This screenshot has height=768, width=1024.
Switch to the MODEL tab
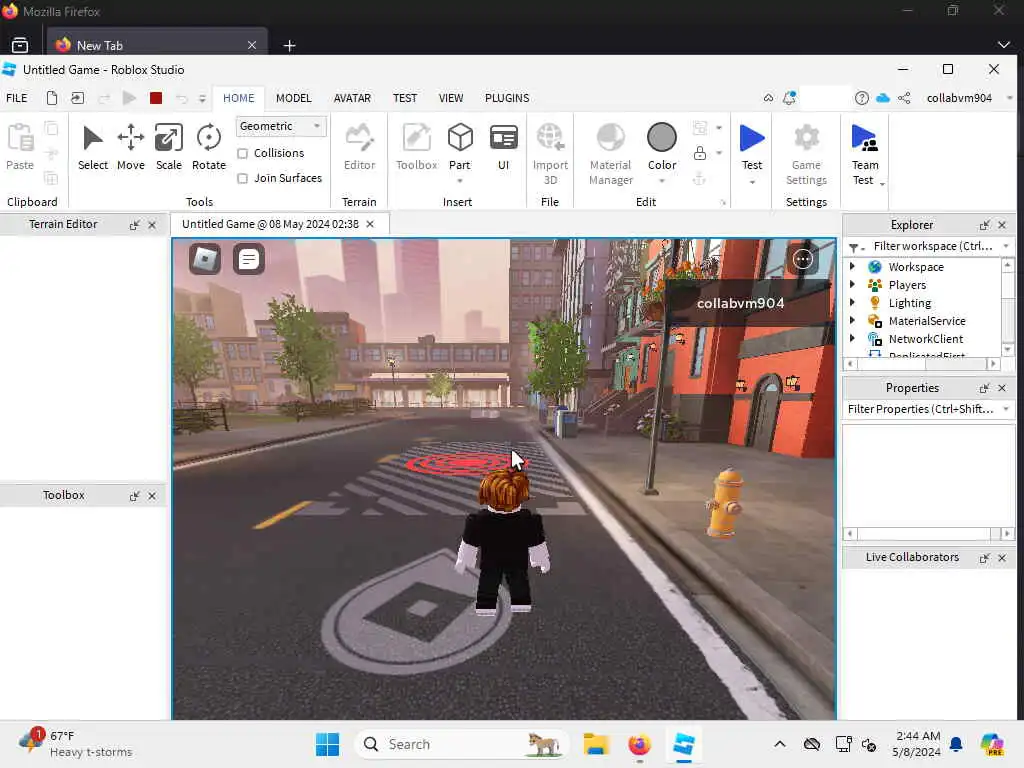tap(293, 98)
